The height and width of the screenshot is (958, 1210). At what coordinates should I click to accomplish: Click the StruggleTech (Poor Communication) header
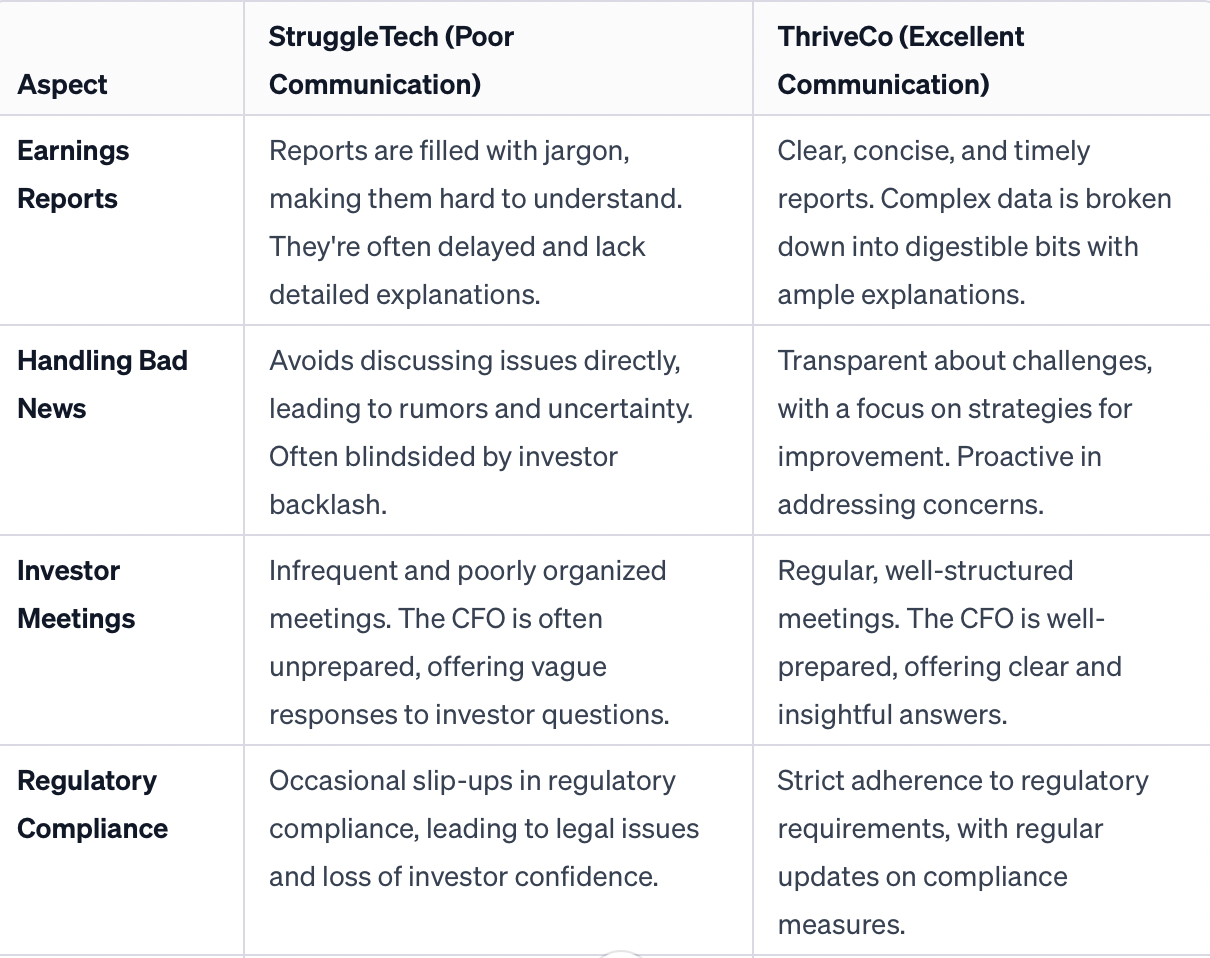point(391,61)
